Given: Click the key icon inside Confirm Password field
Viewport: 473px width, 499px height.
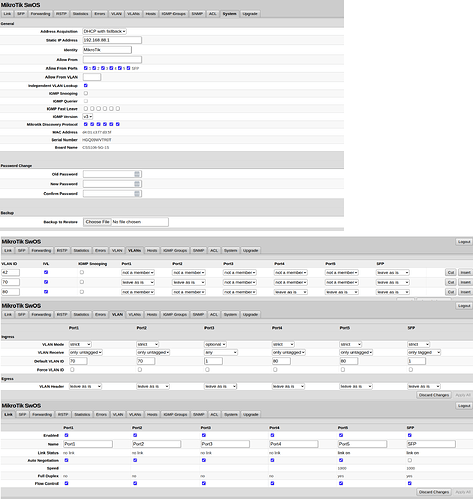Looking at the screenshot, I should pos(137,193).
